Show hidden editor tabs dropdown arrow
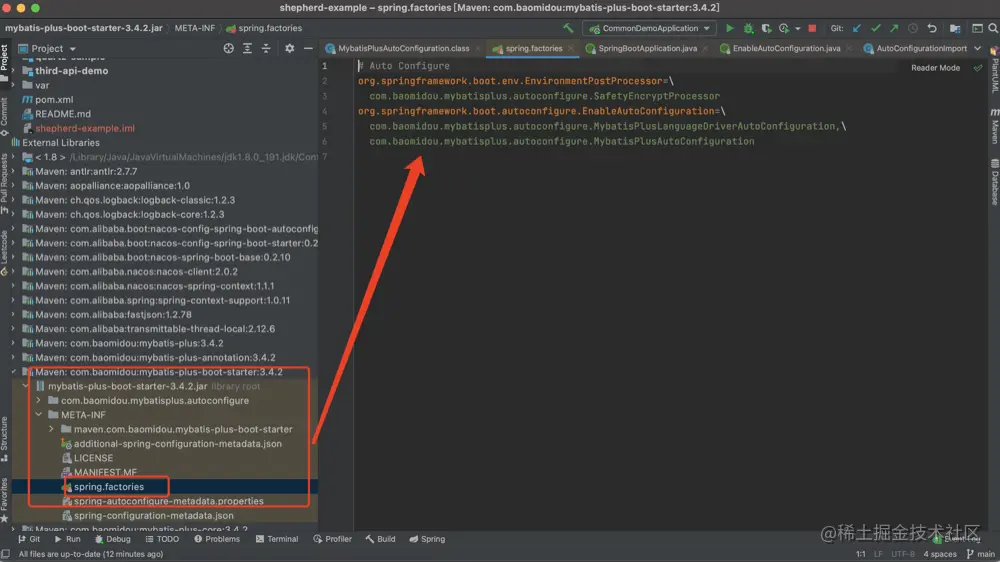Screen dimensions: 1000x562 tap(978, 48)
